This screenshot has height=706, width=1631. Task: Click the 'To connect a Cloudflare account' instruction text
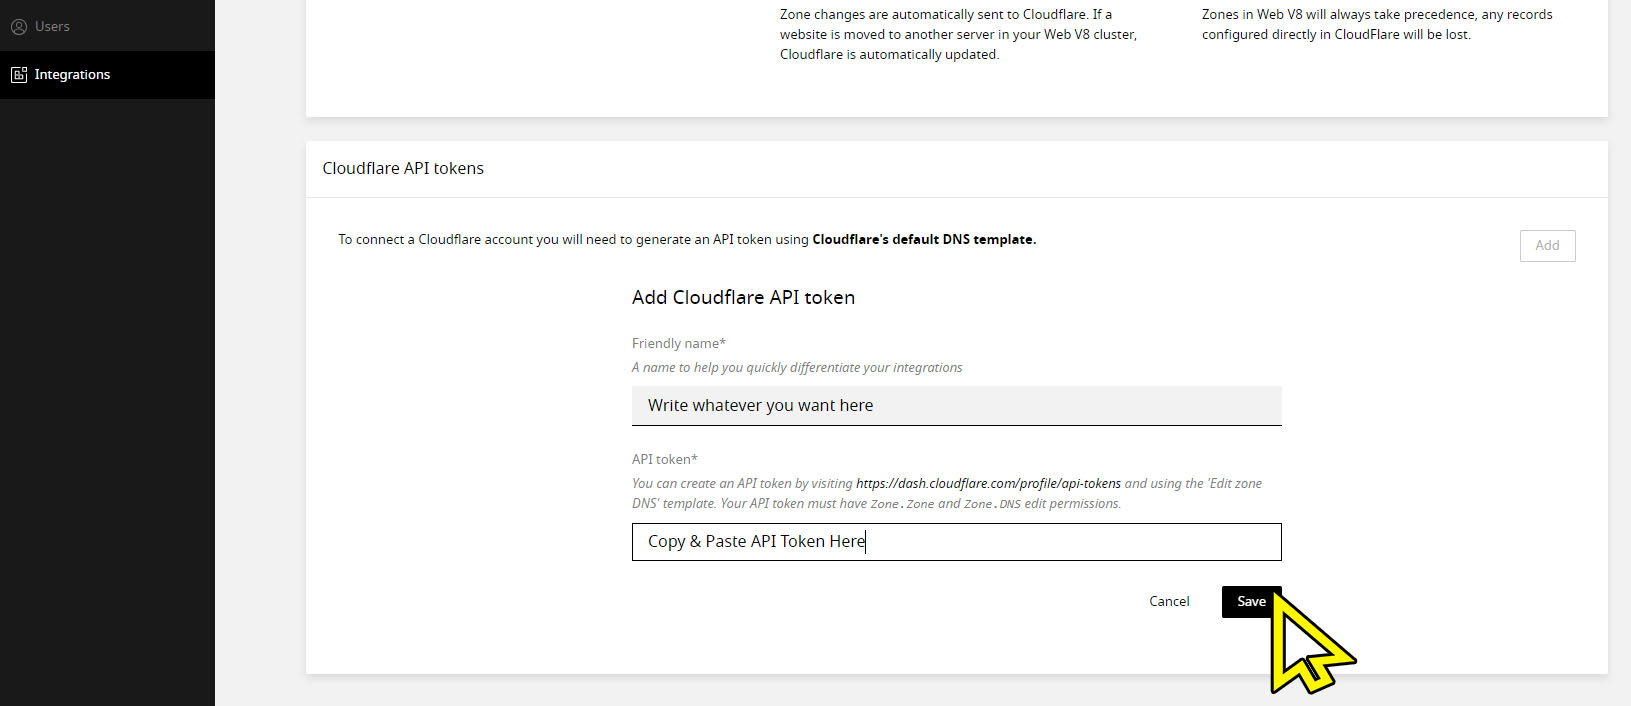click(x=573, y=240)
